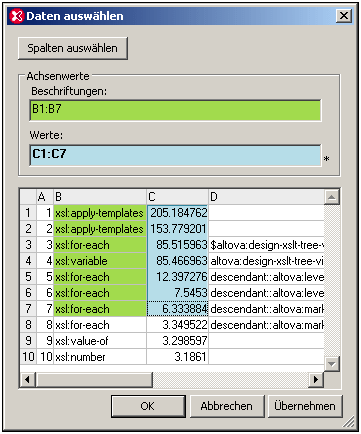The height and width of the screenshot is (434, 361).
Task: Click the horizontal scrollbar thumb
Action: coord(94,379)
